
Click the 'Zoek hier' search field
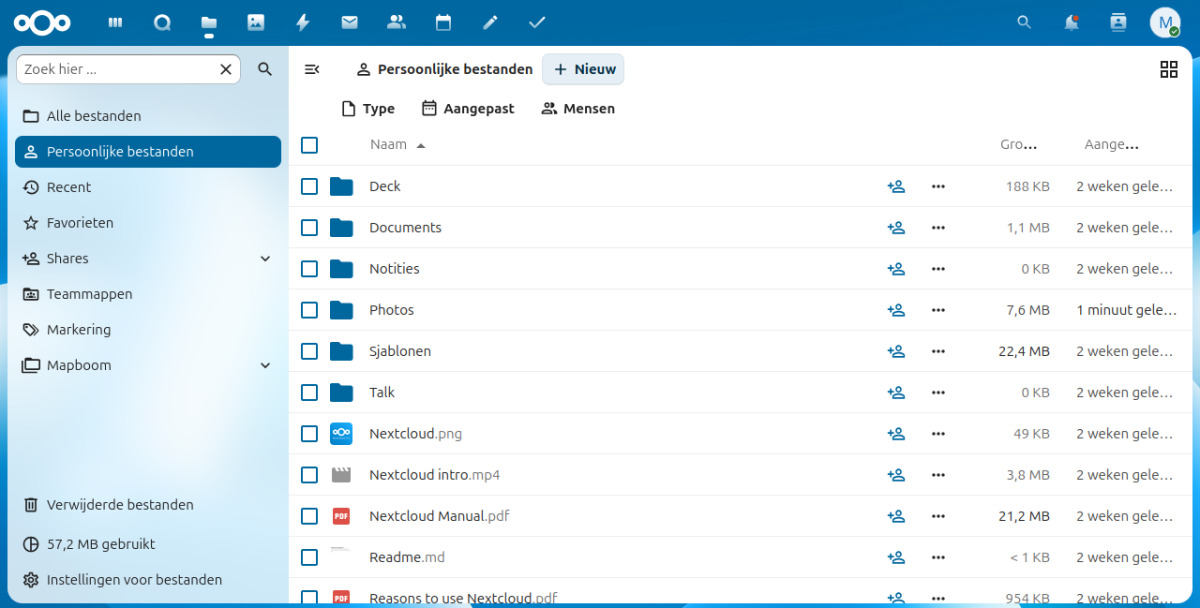click(115, 69)
